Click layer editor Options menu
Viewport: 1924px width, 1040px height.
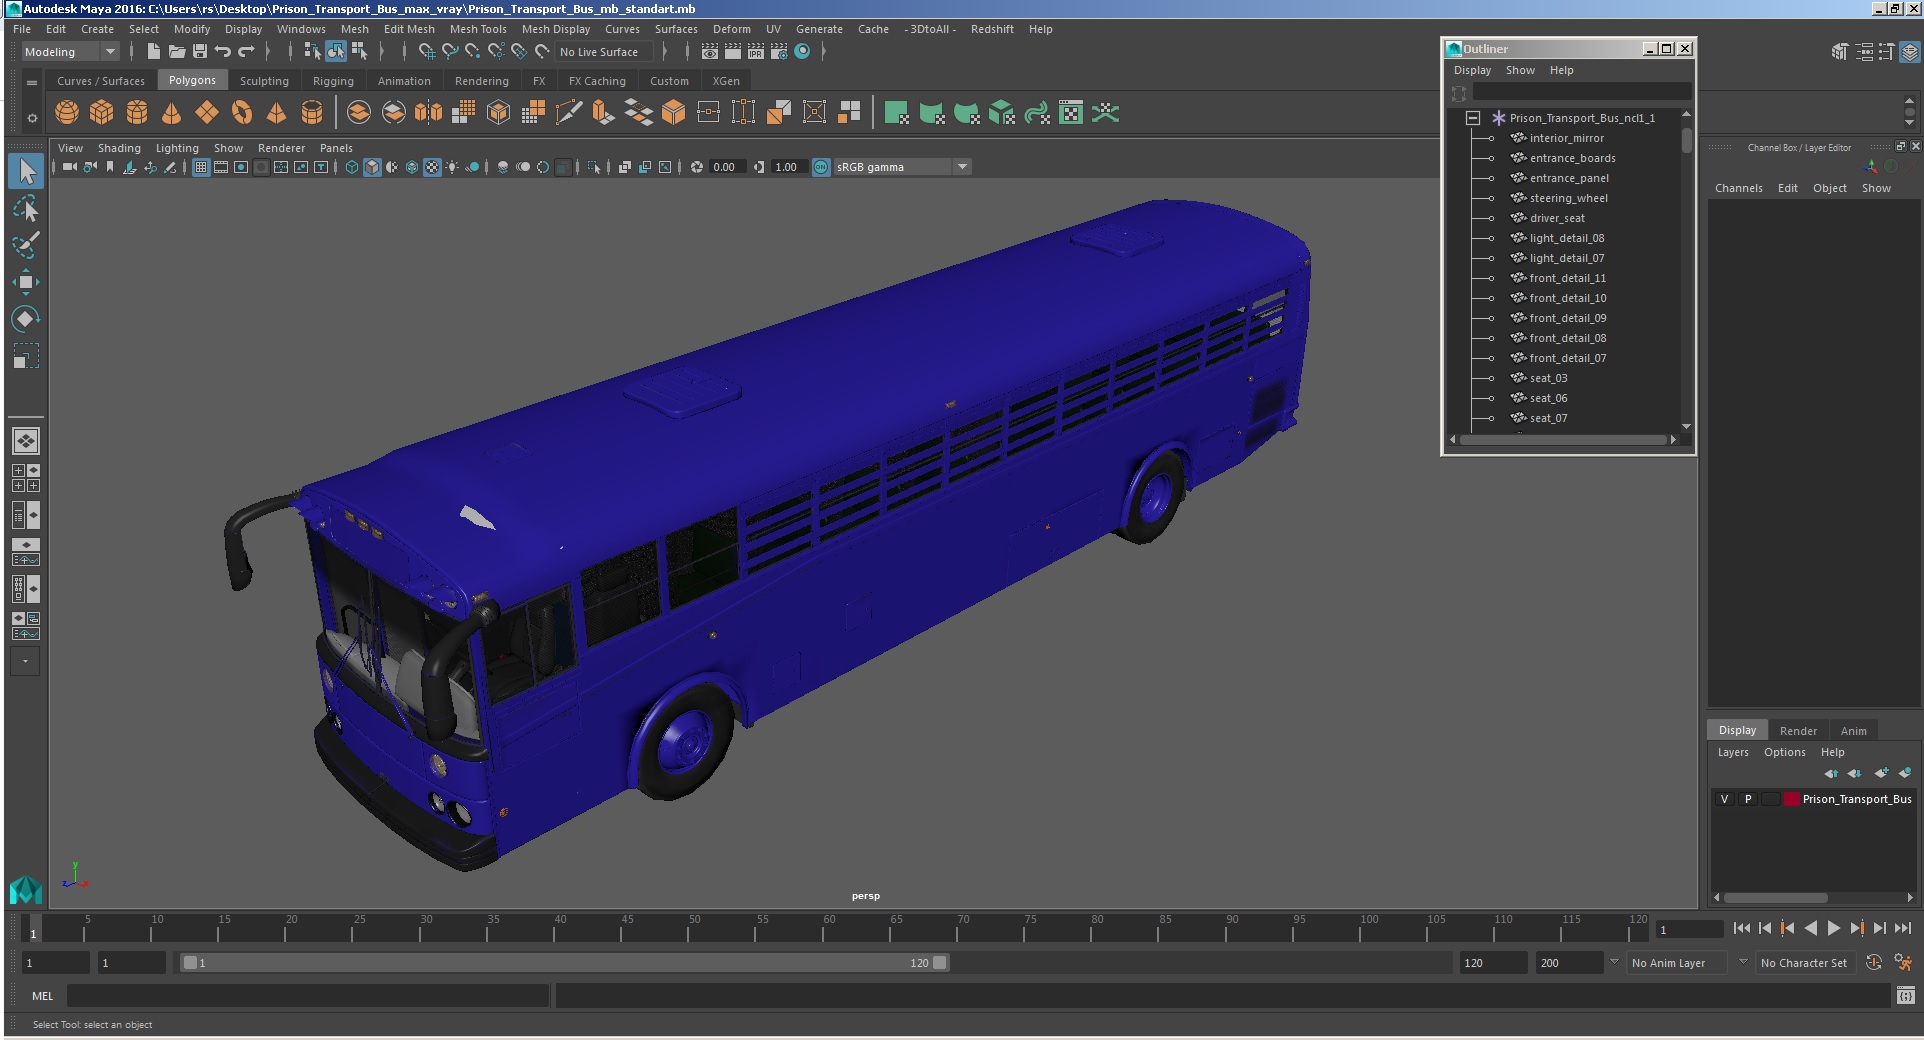[1784, 752]
